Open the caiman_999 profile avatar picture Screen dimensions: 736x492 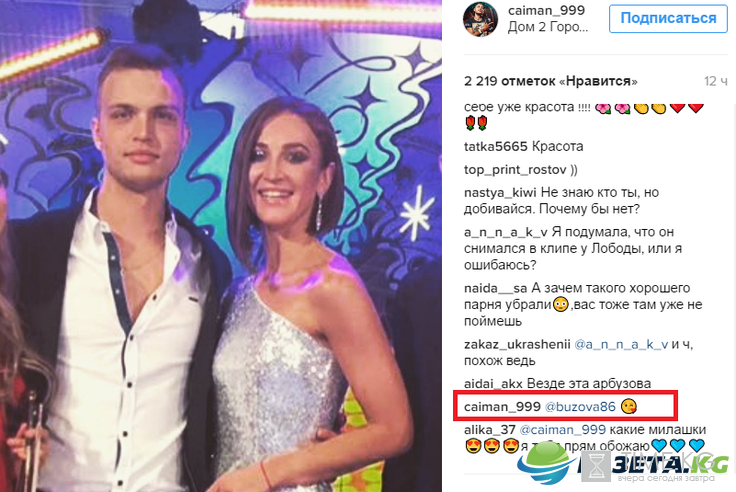click(480, 19)
